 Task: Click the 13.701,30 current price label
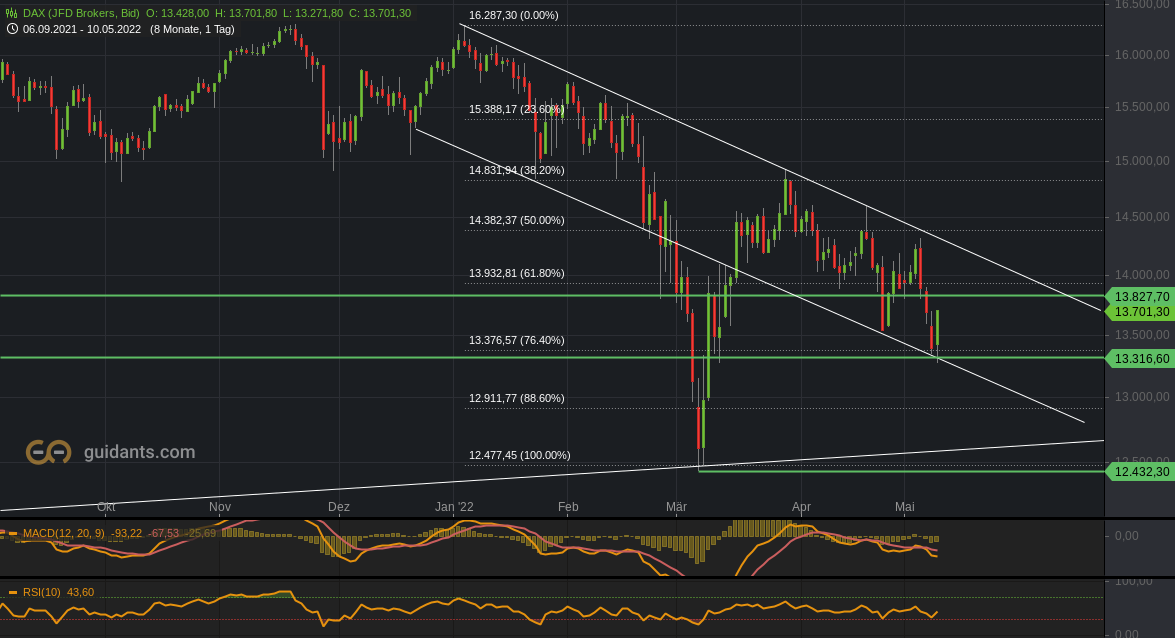pos(1139,311)
